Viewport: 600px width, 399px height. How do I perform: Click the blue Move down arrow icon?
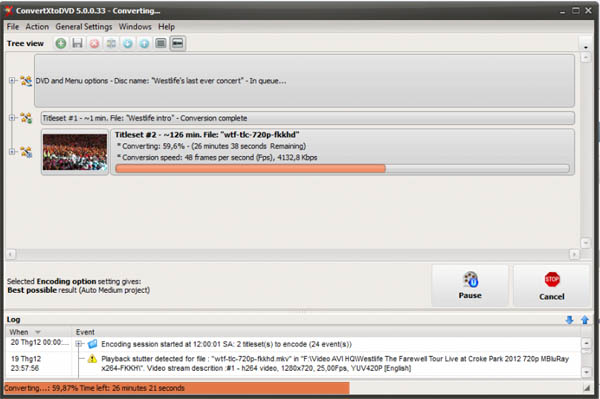tap(127, 43)
